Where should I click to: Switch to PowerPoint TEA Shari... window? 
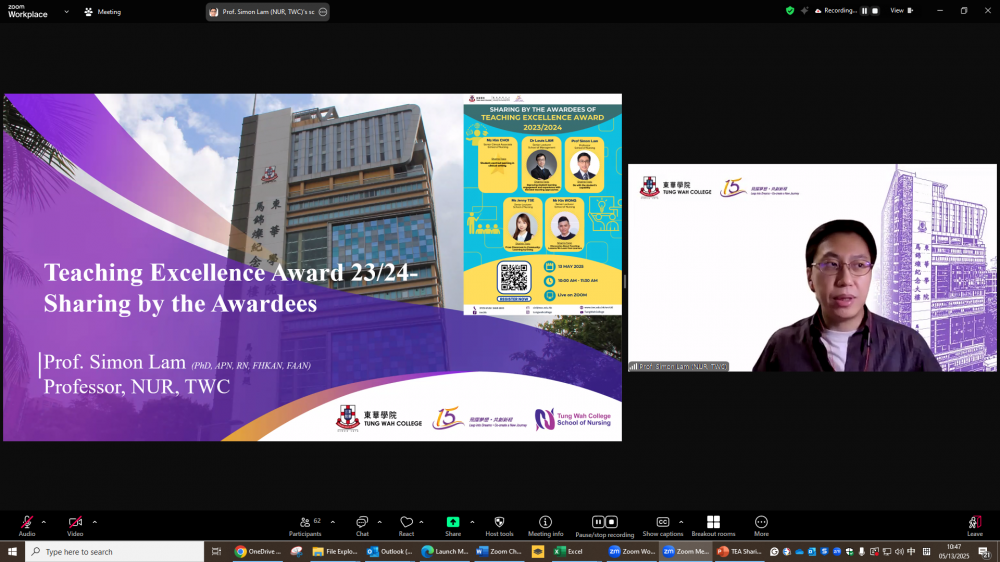[740, 551]
